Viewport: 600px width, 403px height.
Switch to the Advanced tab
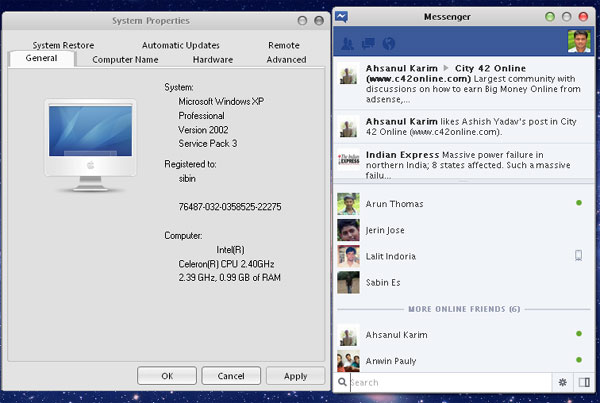[286, 60]
